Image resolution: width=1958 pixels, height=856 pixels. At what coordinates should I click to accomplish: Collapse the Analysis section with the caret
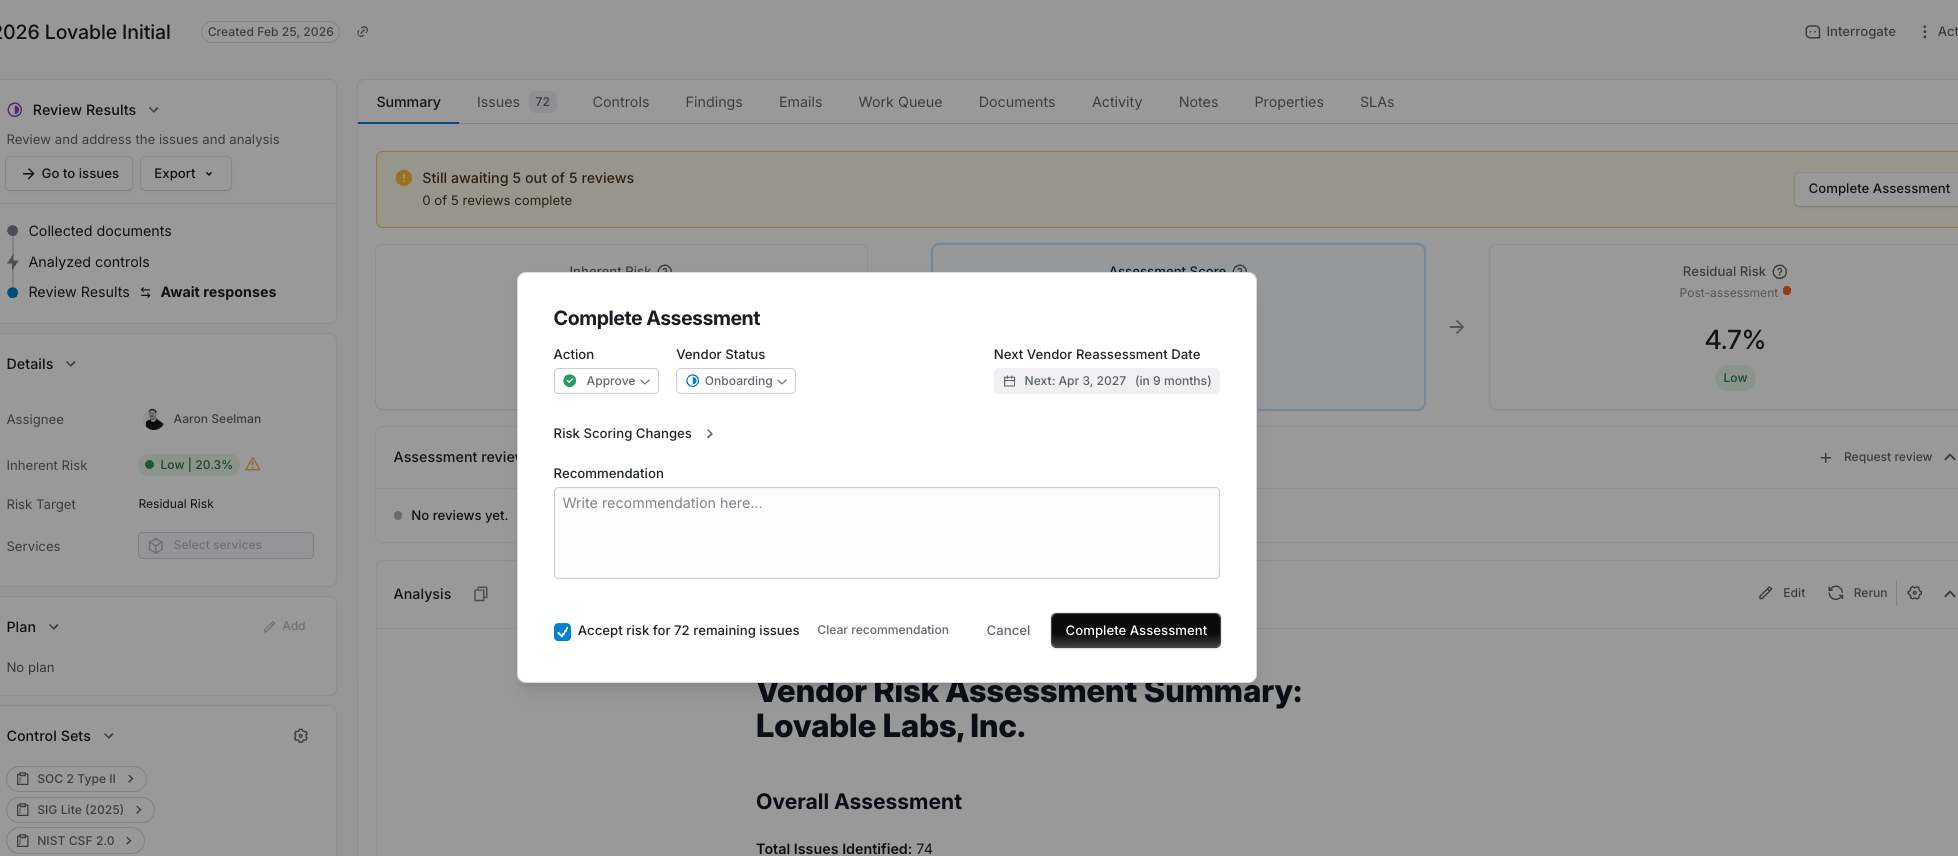click(1949, 594)
